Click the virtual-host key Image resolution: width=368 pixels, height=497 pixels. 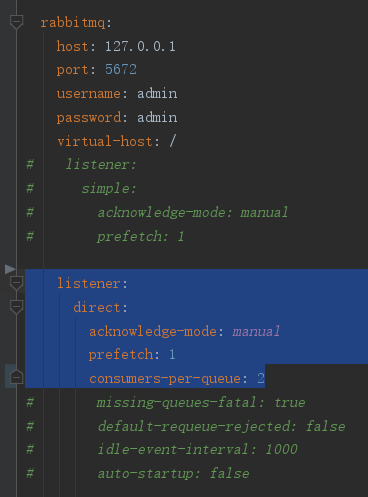pyautogui.click(x=105, y=141)
